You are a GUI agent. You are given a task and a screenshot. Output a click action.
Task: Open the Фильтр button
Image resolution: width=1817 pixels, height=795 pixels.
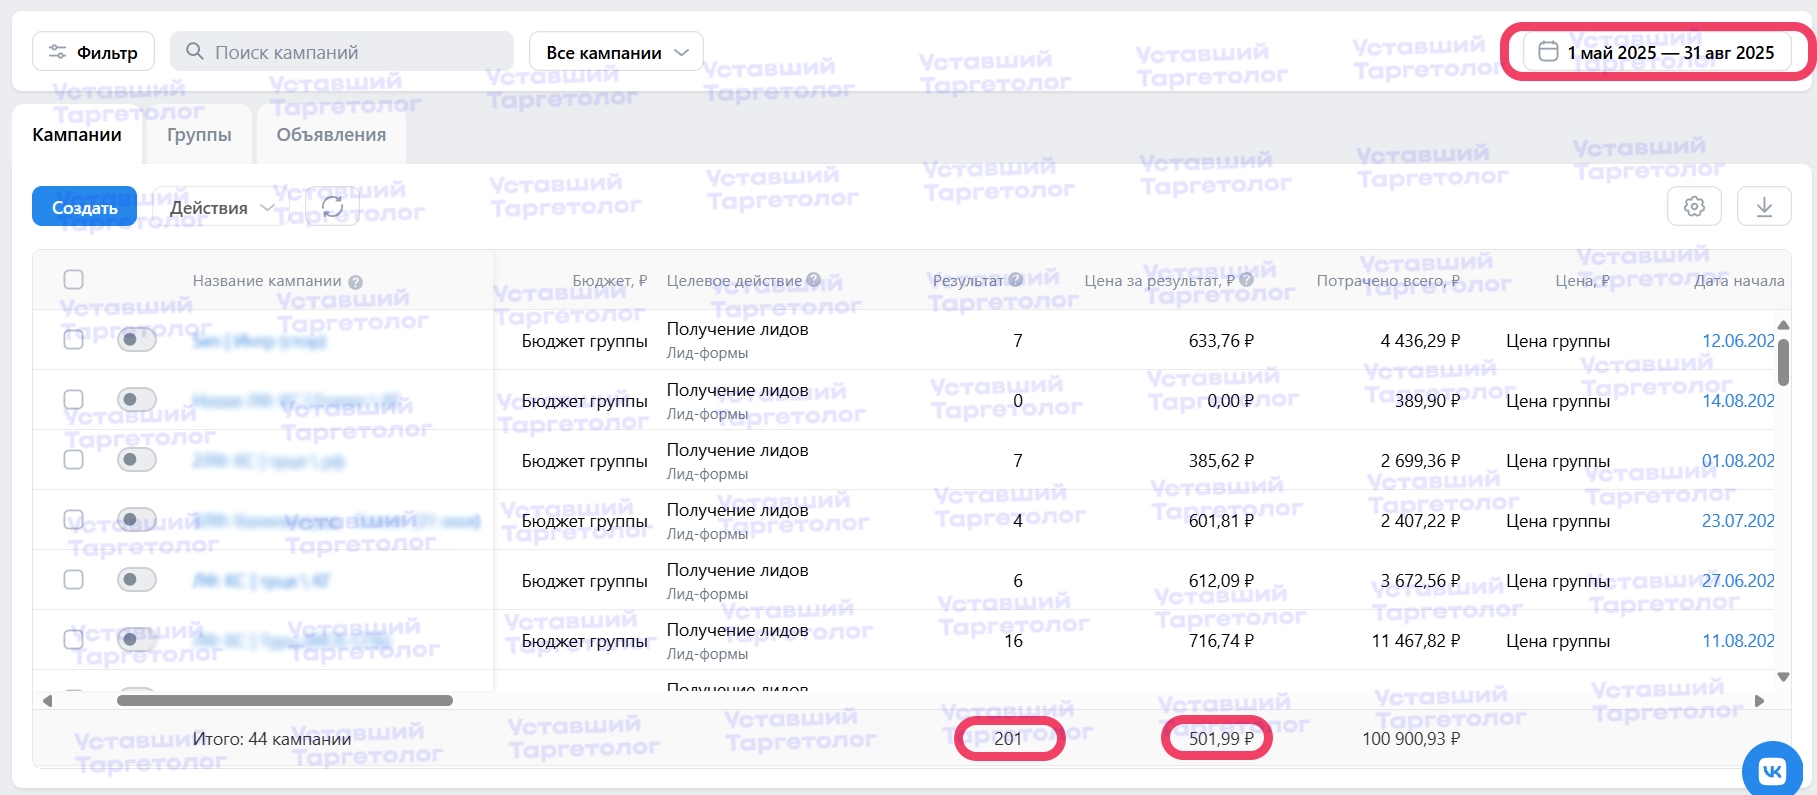coord(93,52)
